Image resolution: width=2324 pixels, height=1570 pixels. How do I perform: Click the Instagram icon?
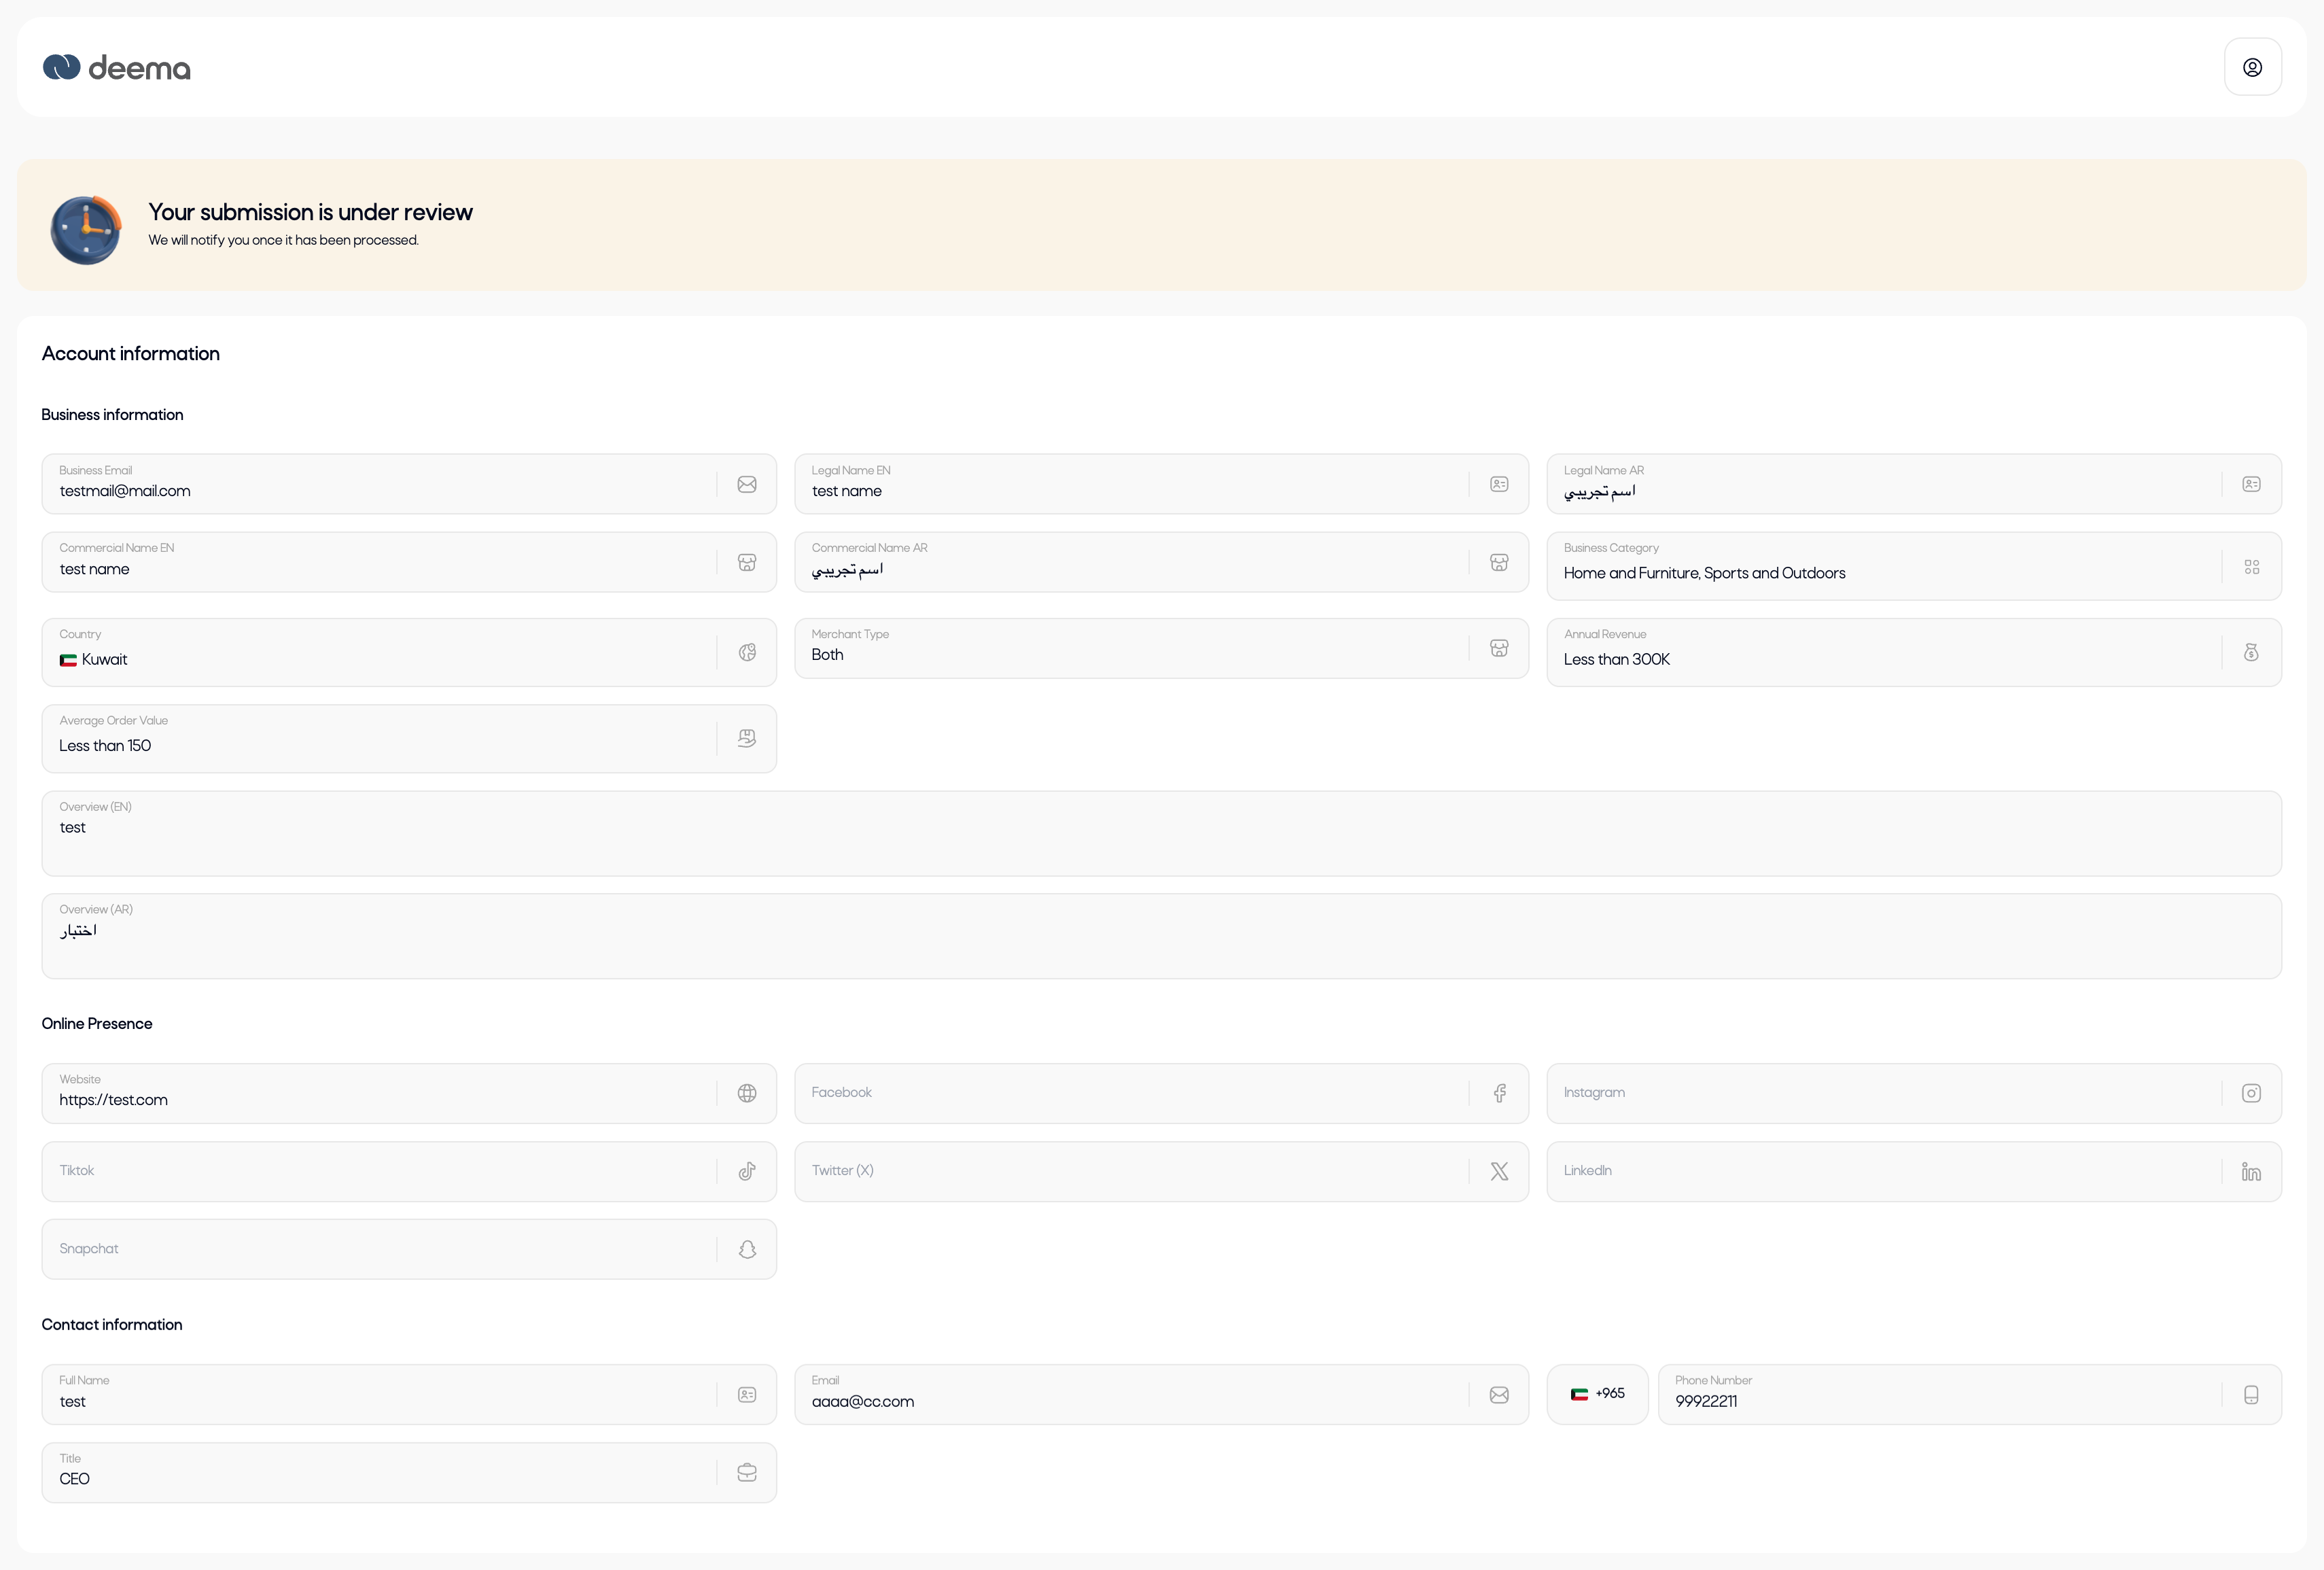pyautogui.click(x=2251, y=1093)
